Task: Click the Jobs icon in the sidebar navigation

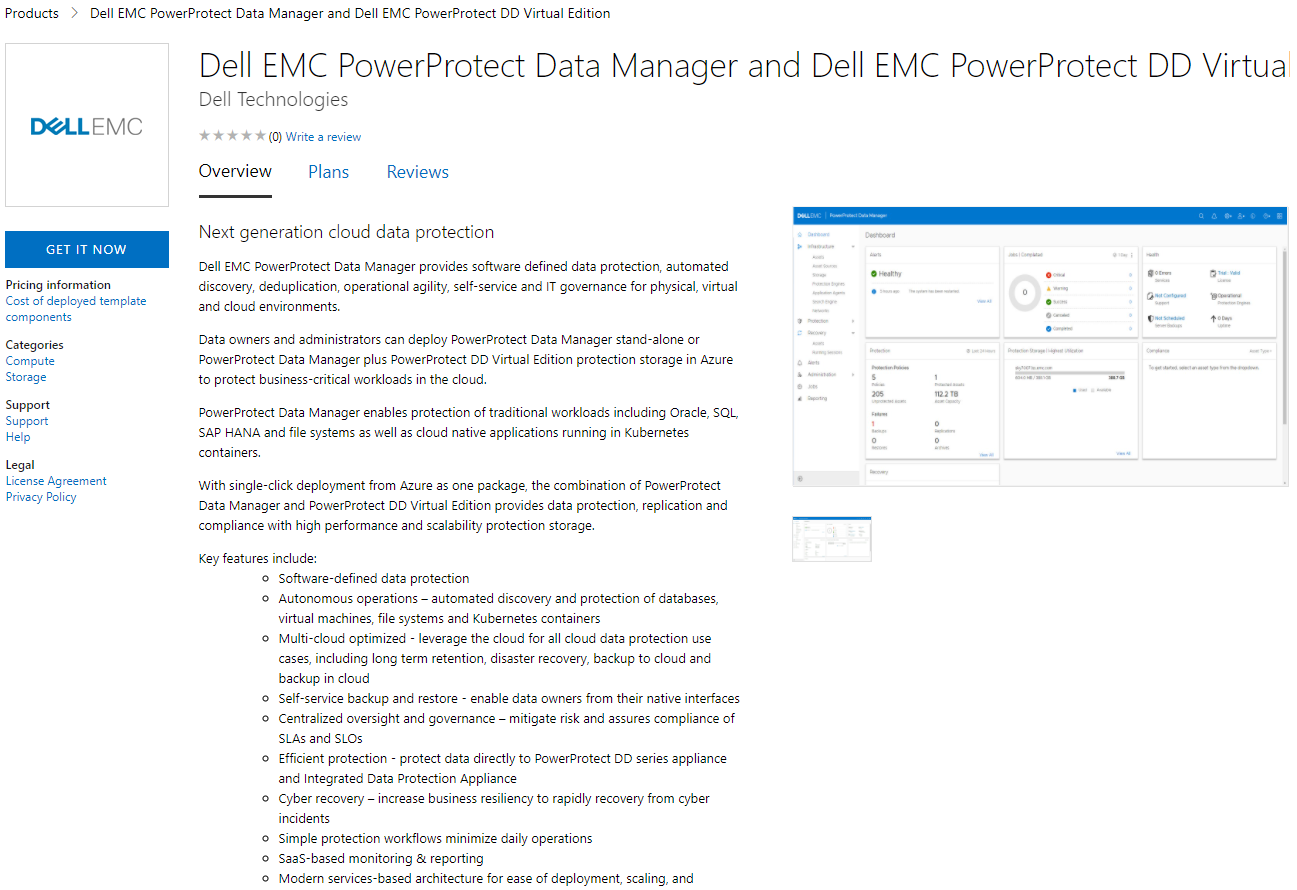Action: pos(798,387)
